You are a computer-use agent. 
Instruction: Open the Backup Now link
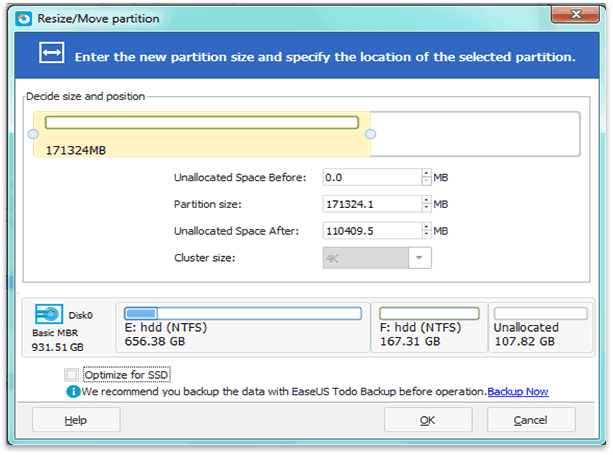point(518,391)
